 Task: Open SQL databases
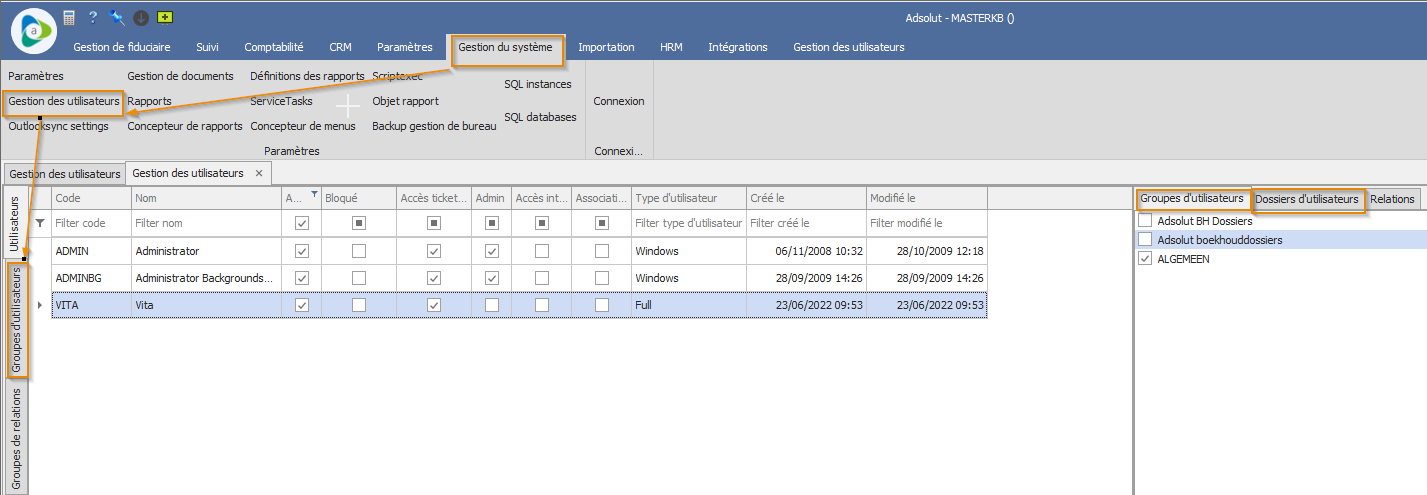[540, 117]
